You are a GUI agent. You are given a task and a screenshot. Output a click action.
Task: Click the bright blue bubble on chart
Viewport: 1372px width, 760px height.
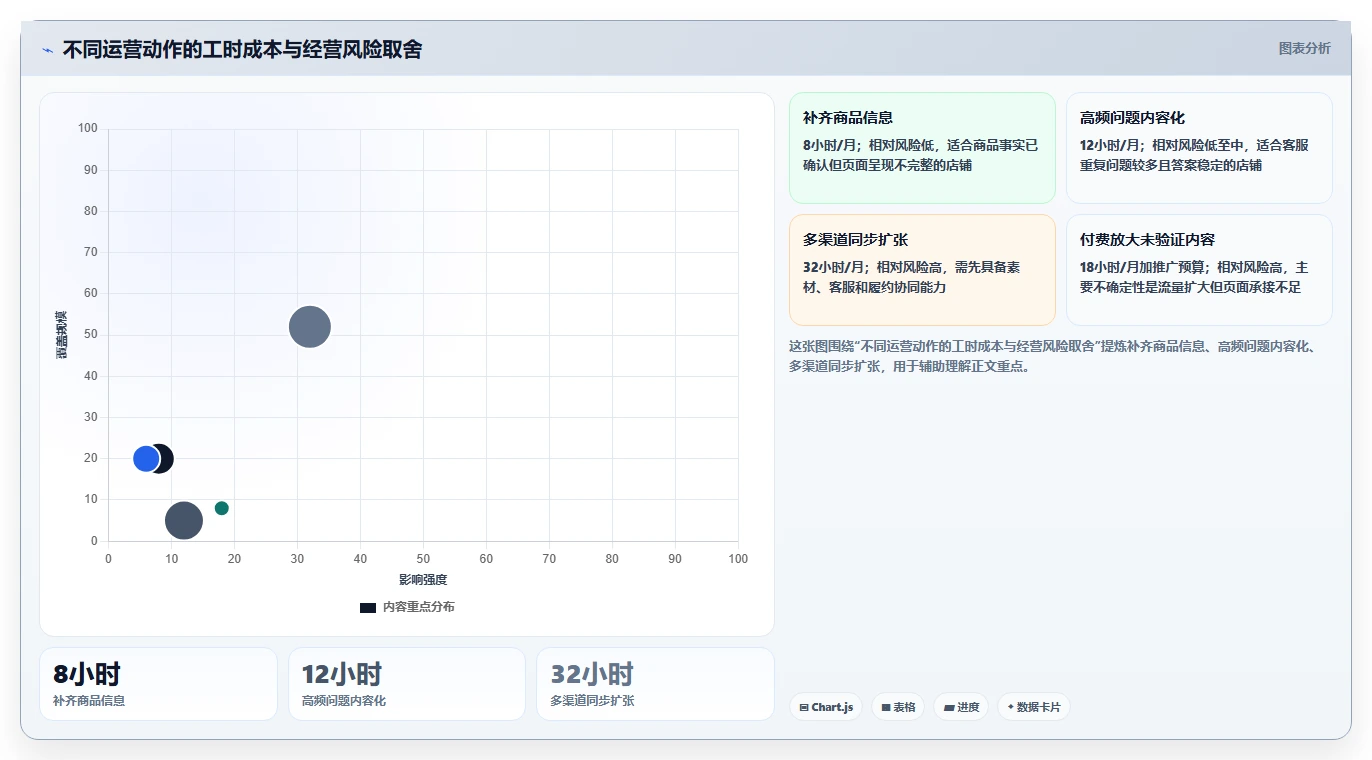pyautogui.click(x=146, y=459)
